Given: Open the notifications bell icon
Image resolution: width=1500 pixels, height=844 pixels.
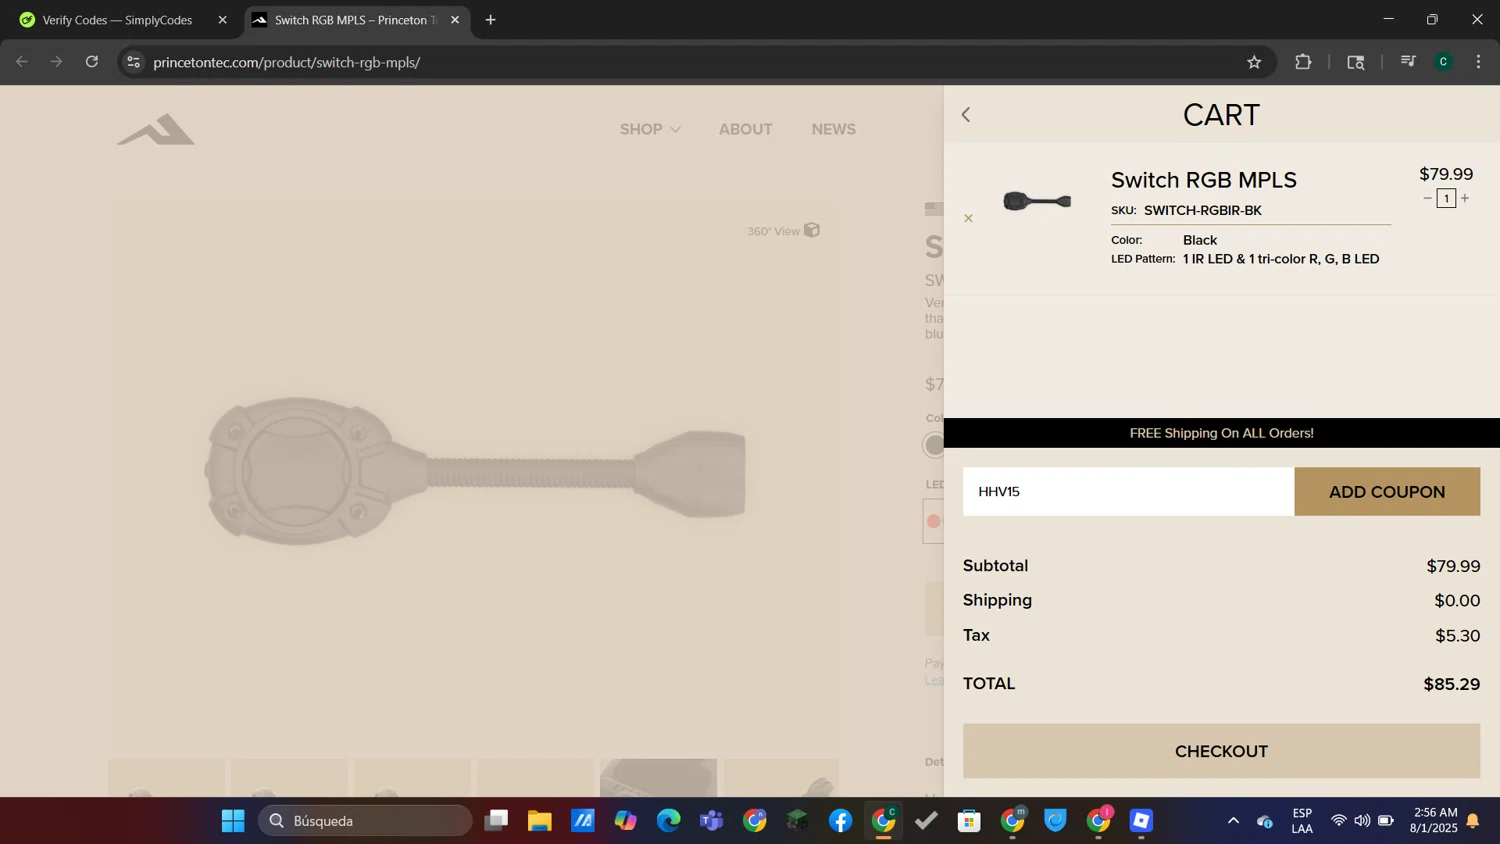Looking at the screenshot, I should click(x=1473, y=821).
